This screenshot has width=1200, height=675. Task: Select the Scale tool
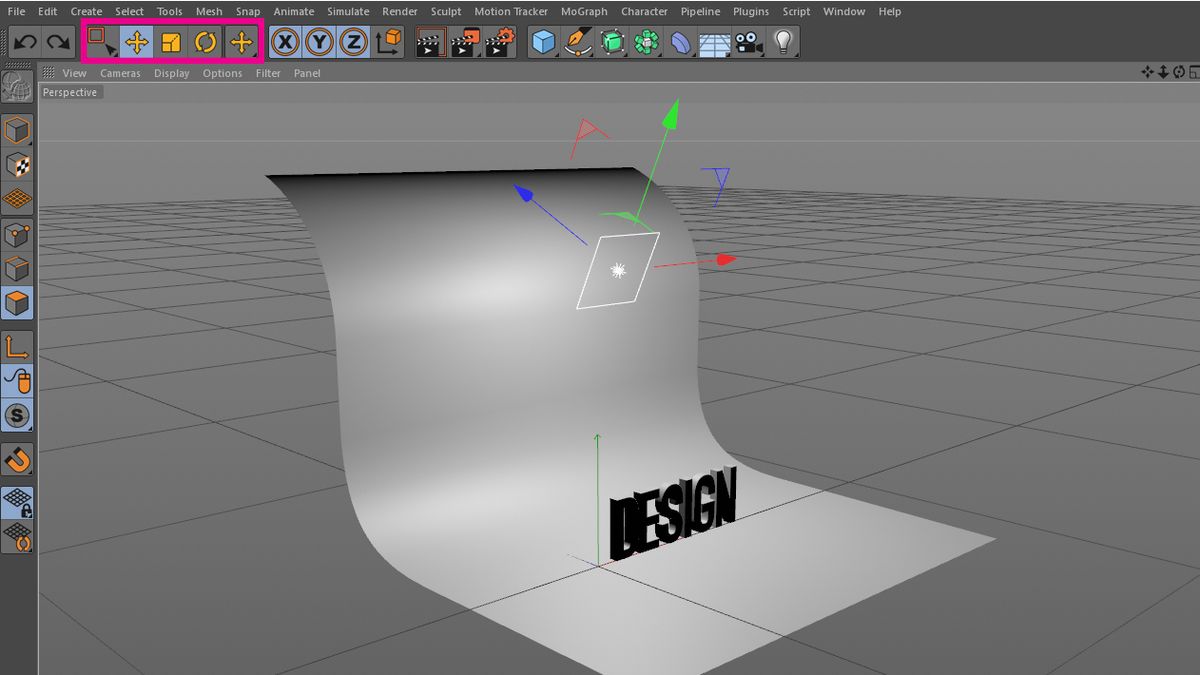[172, 40]
